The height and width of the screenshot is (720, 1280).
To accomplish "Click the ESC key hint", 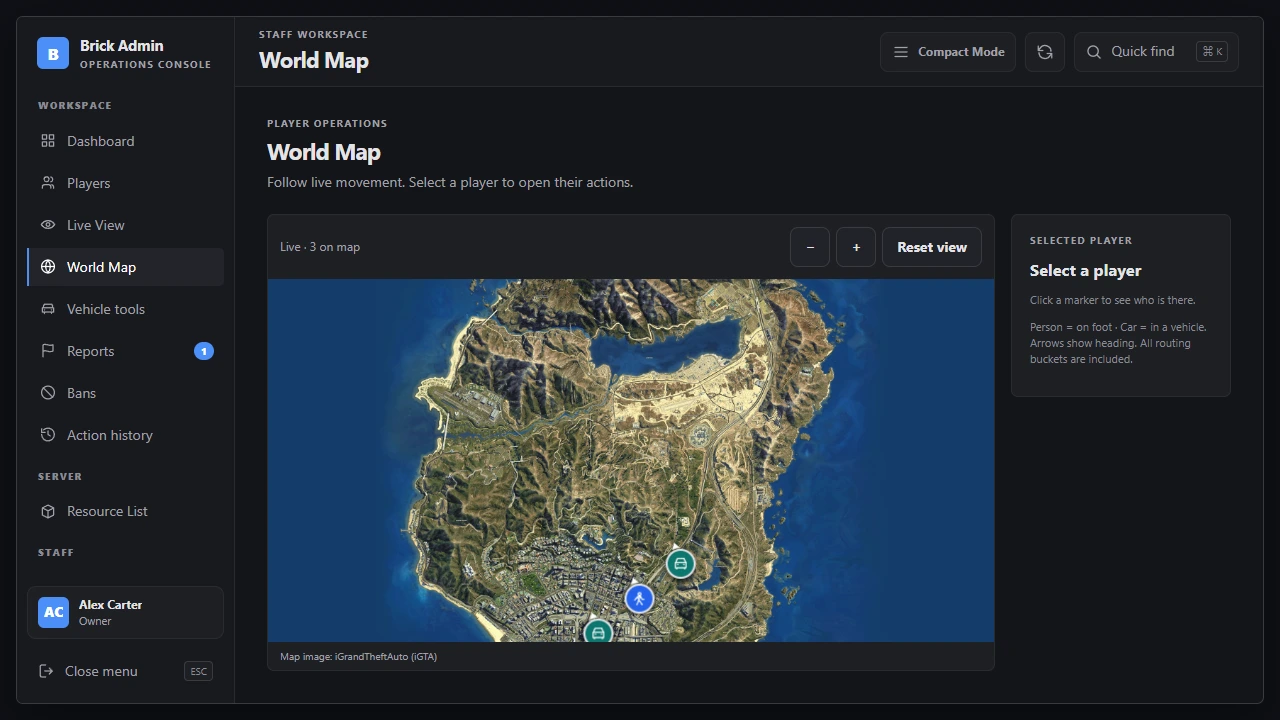I will tap(198, 671).
